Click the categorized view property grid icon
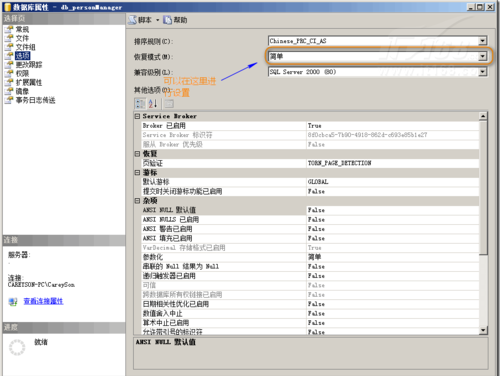Viewport: 500px width, 376px height. 140,104
